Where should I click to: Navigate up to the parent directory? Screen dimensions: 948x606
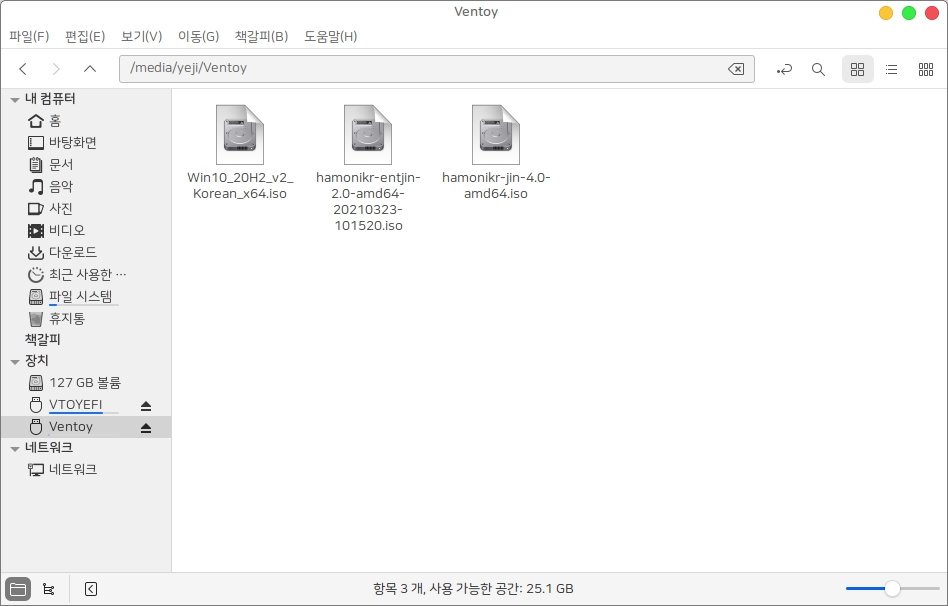pyautogui.click(x=90, y=69)
